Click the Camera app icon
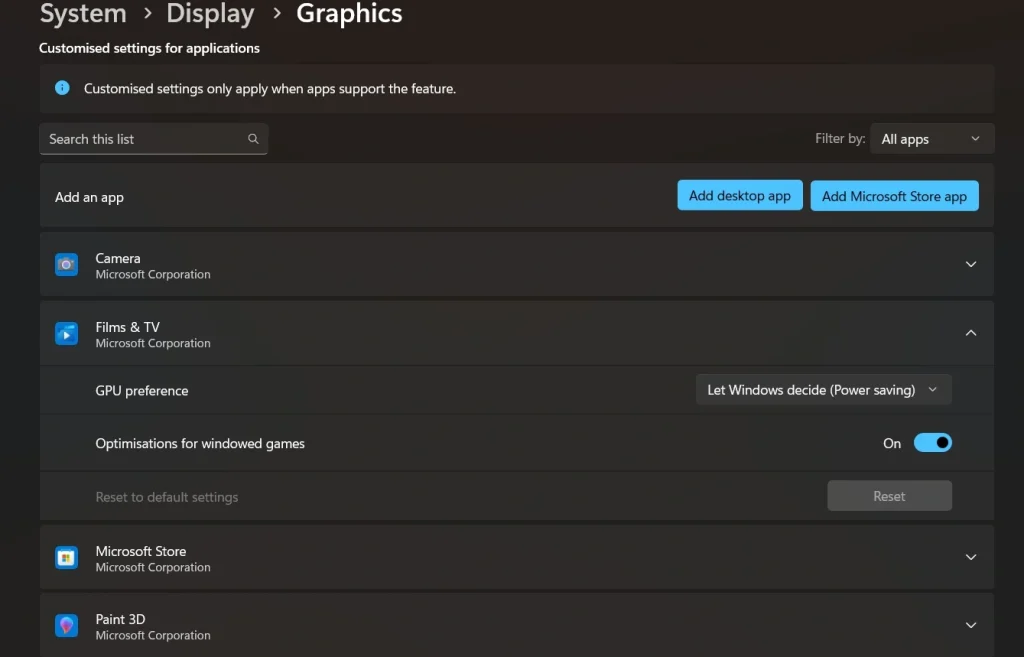1024x657 pixels. tap(66, 264)
